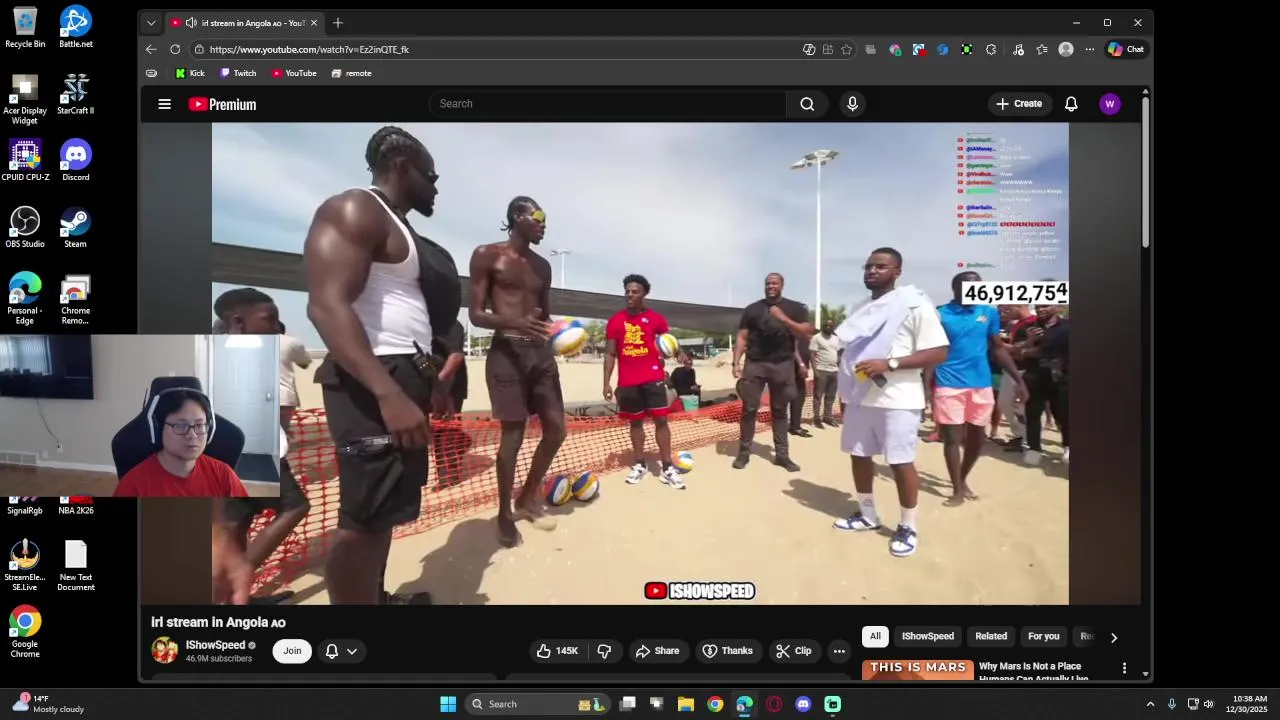
Task: Select the New Text Document file
Action: click(x=76, y=566)
